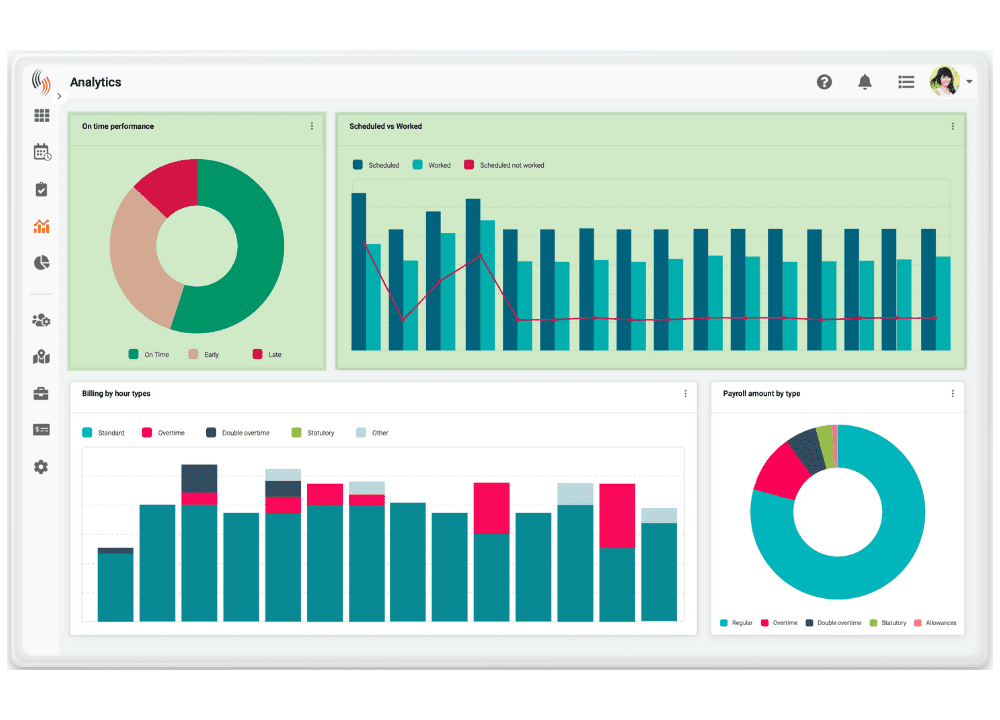Open the Scheduled vs Worked options menu
Screen dimensions: 1000x720
click(952, 127)
